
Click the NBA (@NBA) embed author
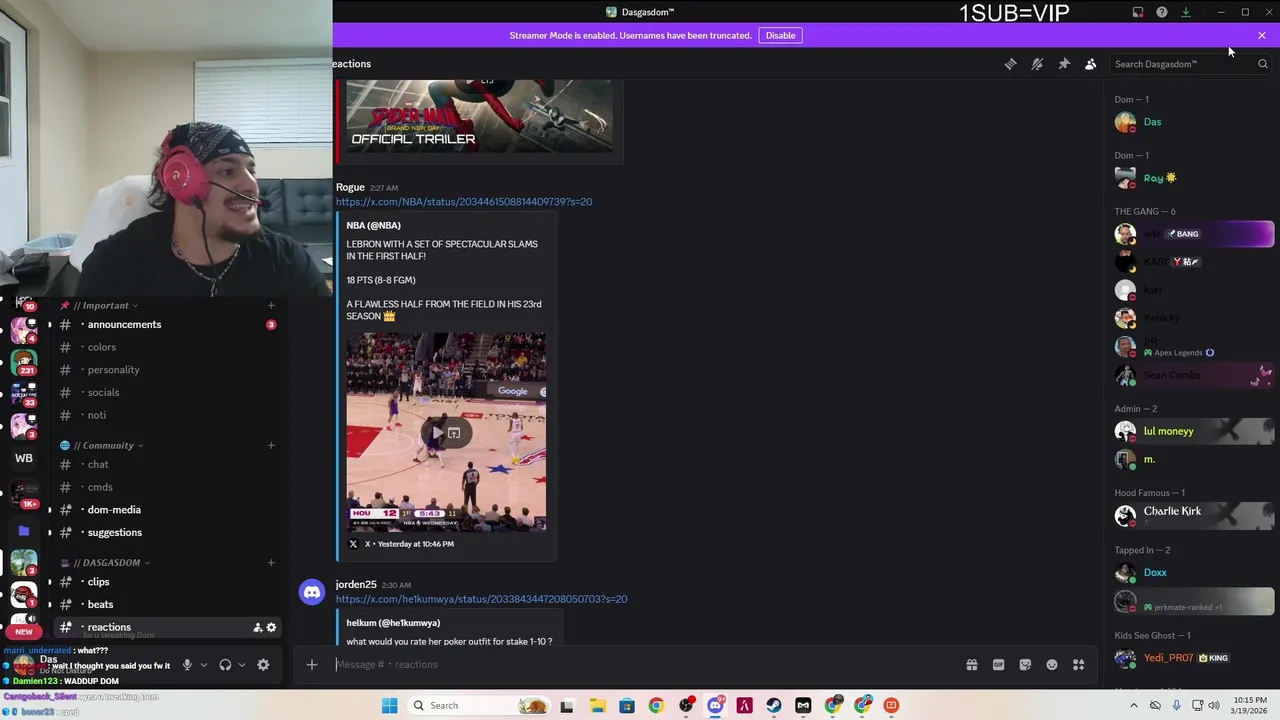click(x=374, y=226)
